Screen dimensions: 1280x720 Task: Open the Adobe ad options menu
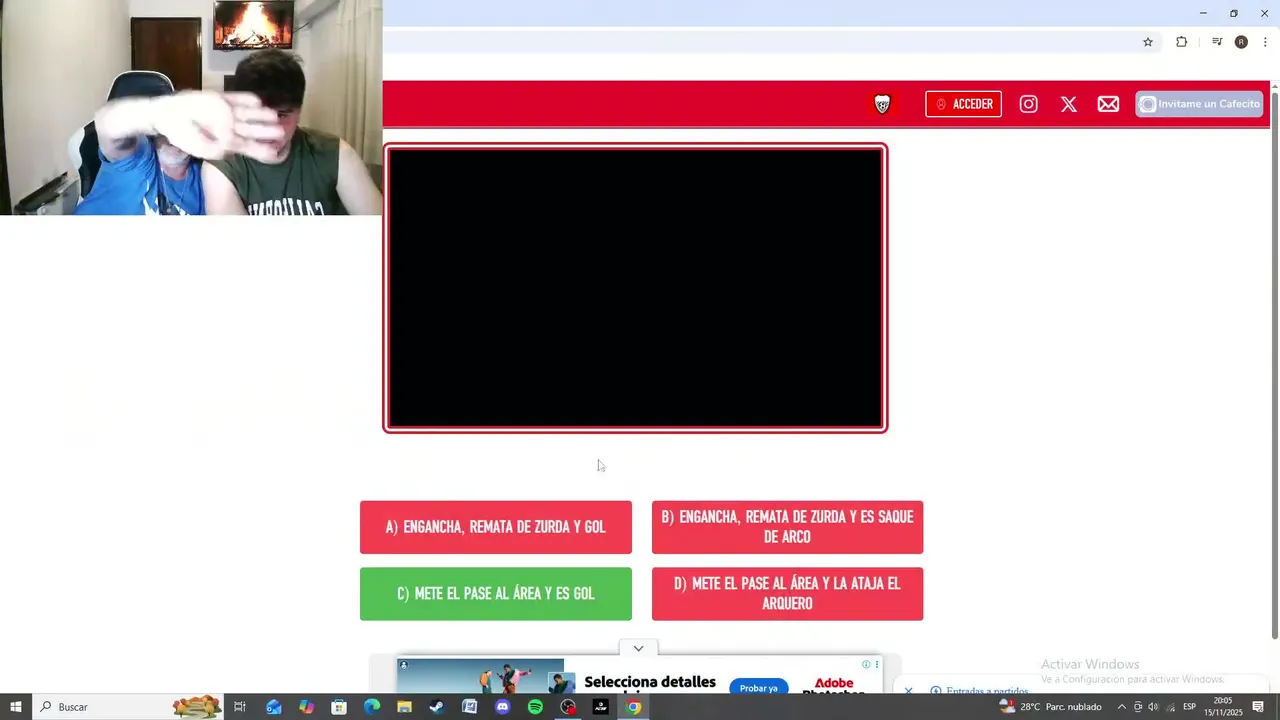pos(877,664)
